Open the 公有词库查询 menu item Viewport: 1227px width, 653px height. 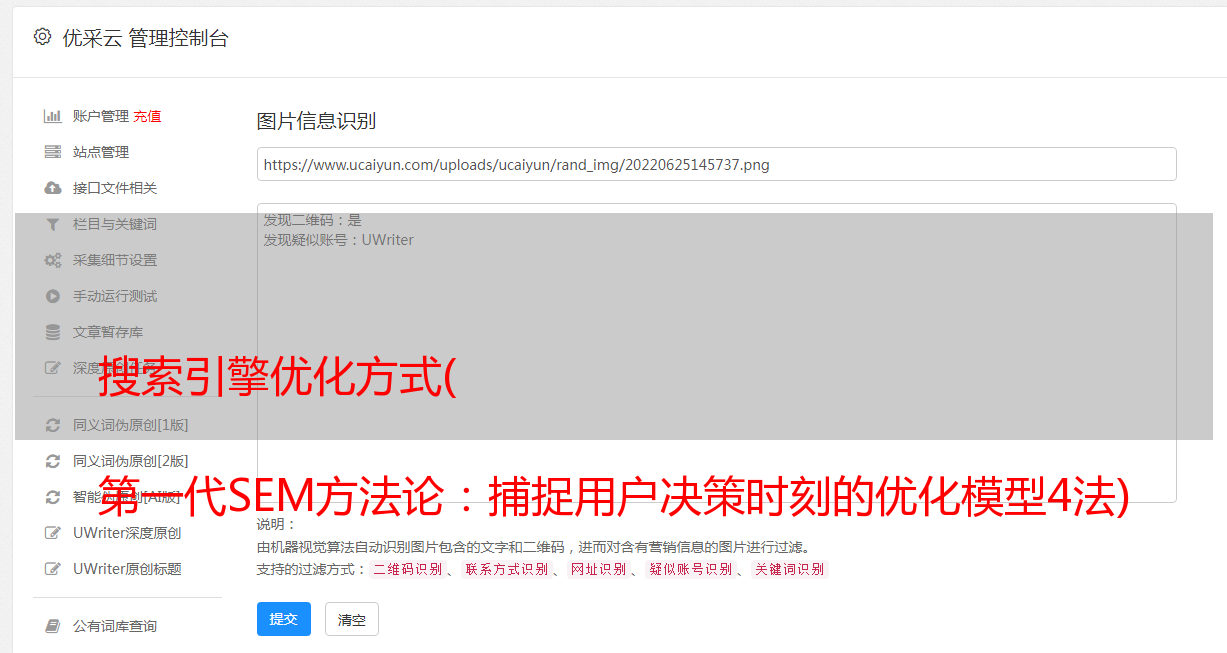(115, 626)
